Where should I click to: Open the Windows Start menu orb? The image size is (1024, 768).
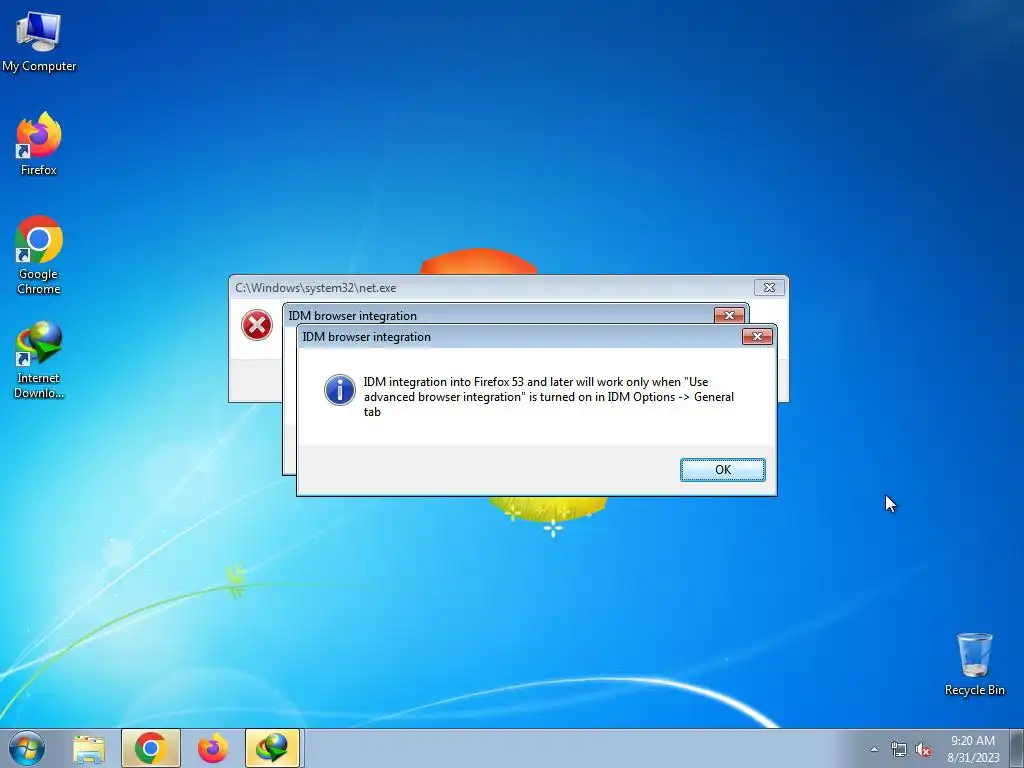coord(27,748)
